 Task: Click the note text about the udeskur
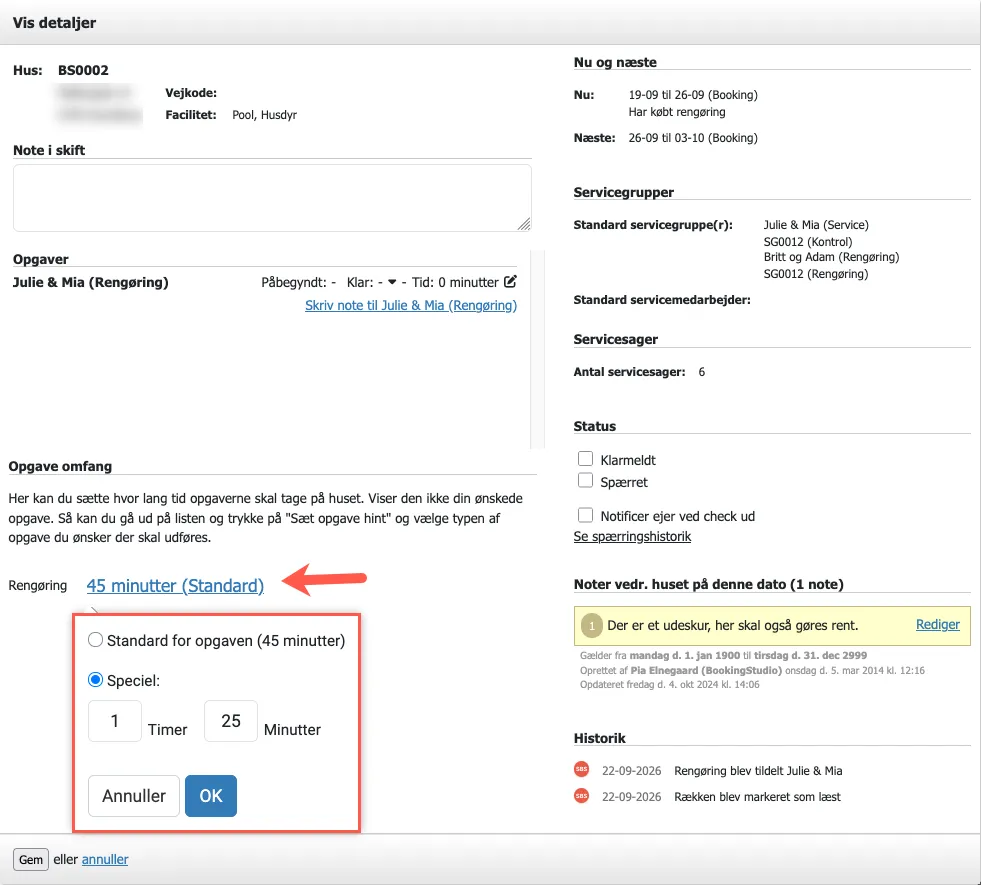click(x=733, y=625)
